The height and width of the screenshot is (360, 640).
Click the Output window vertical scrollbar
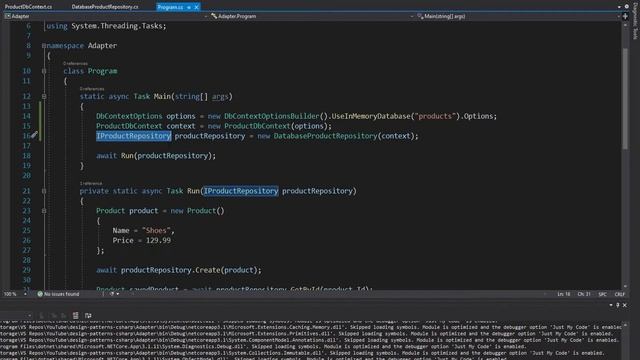coord(625,341)
